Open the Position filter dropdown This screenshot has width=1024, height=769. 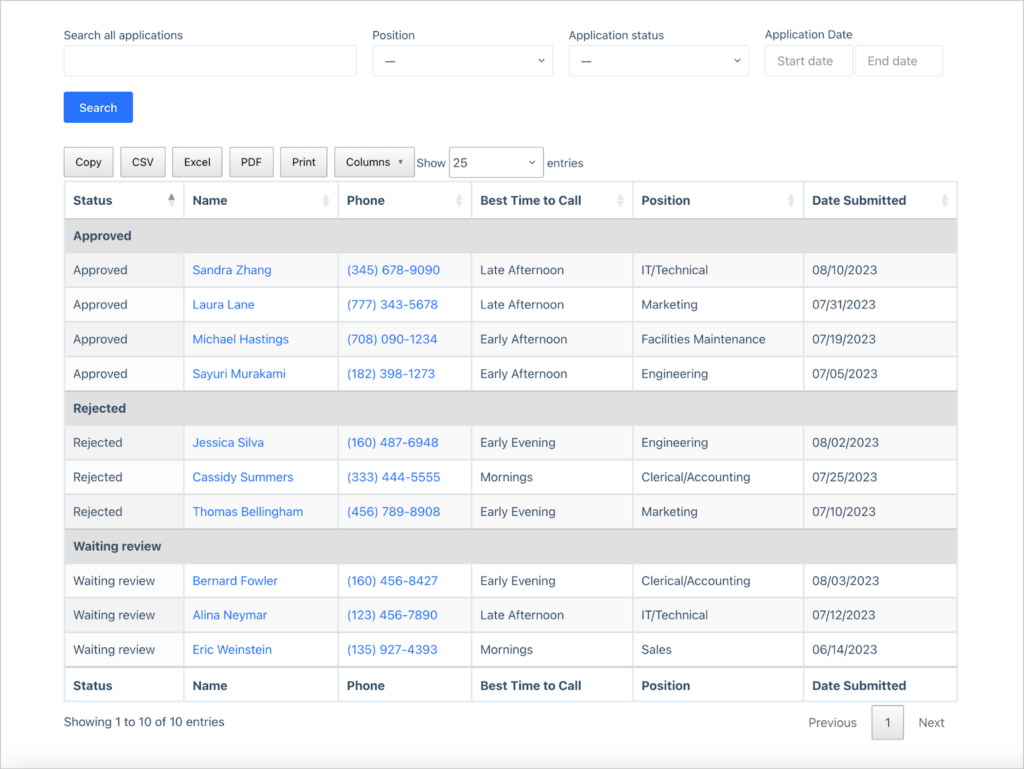pos(462,60)
